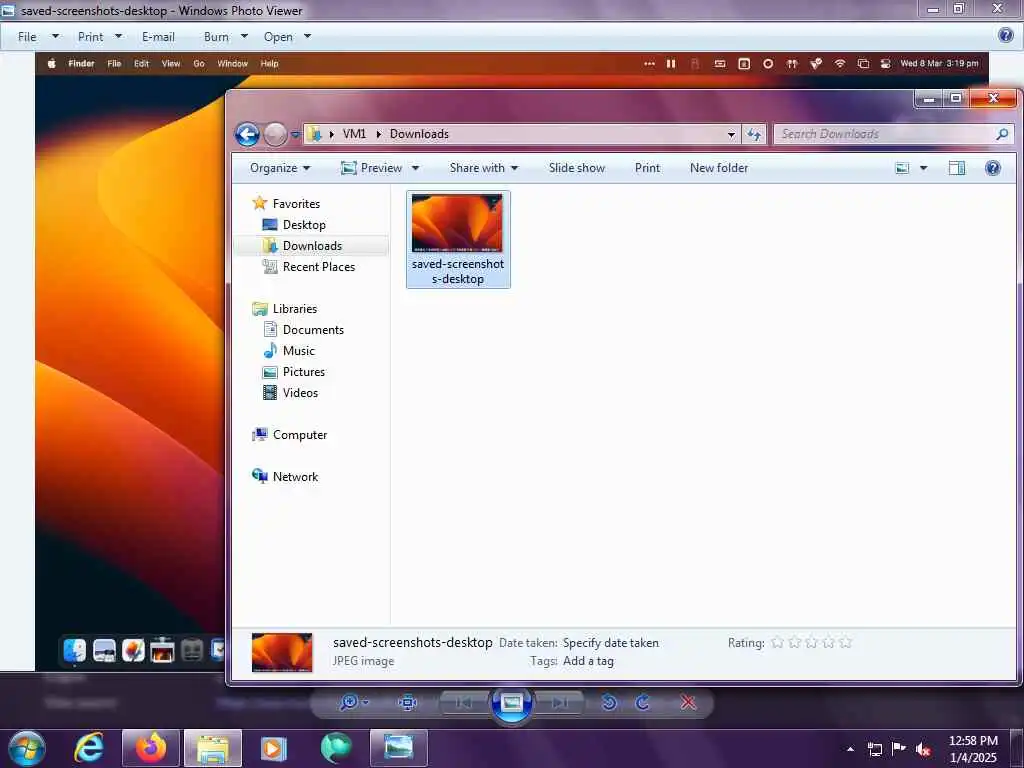Refresh the Downloads folder view
Image resolution: width=1024 pixels, height=768 pixels.
pyautogui.click(x=754, y=134)
